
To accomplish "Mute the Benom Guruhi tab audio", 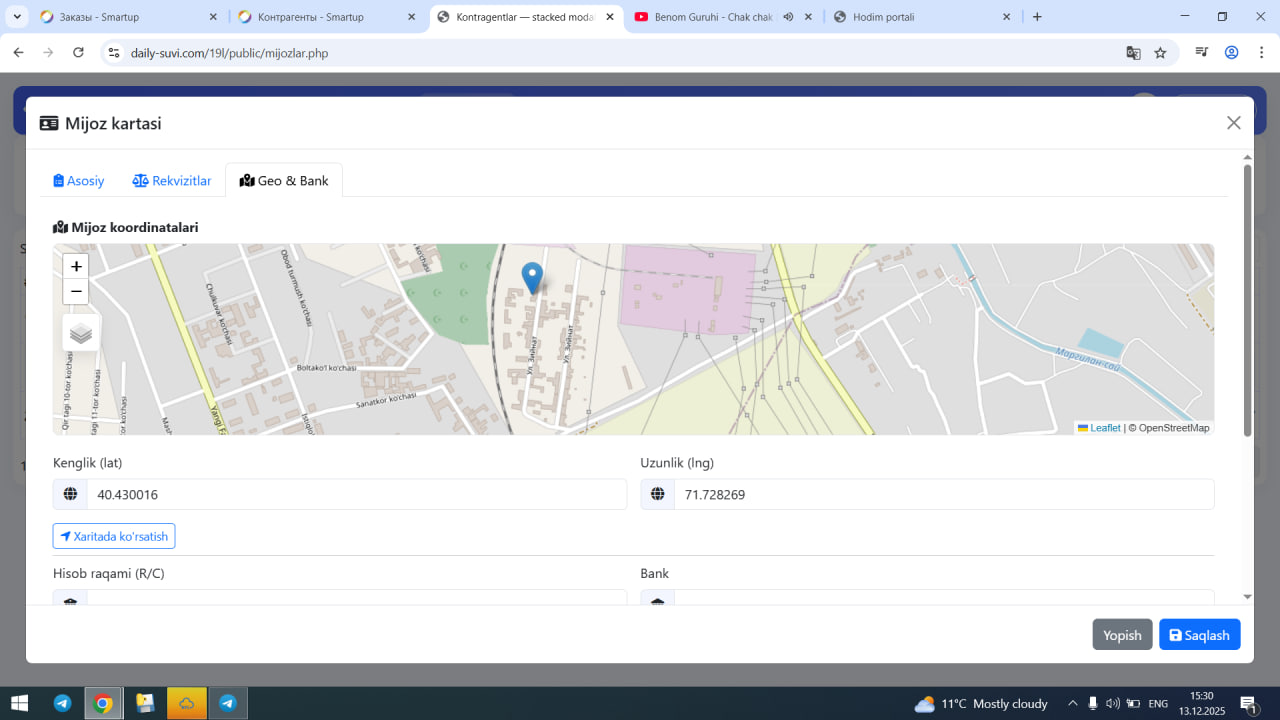I will coord(788,17).
